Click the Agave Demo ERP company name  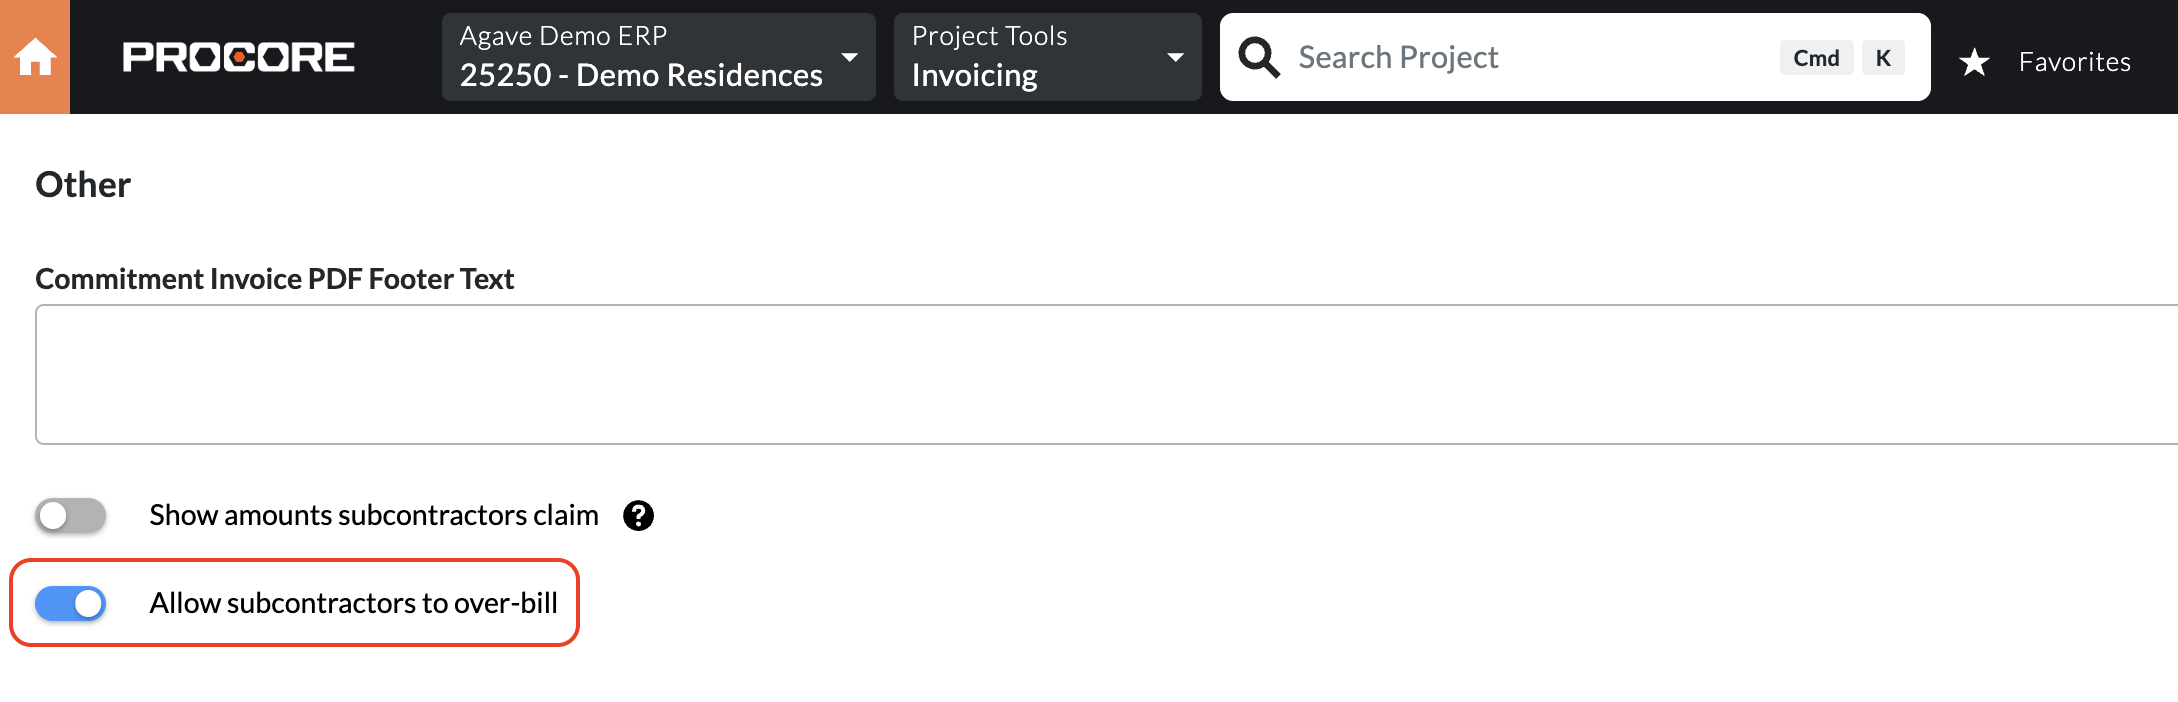pyautogui.click(x=563, y=36)
